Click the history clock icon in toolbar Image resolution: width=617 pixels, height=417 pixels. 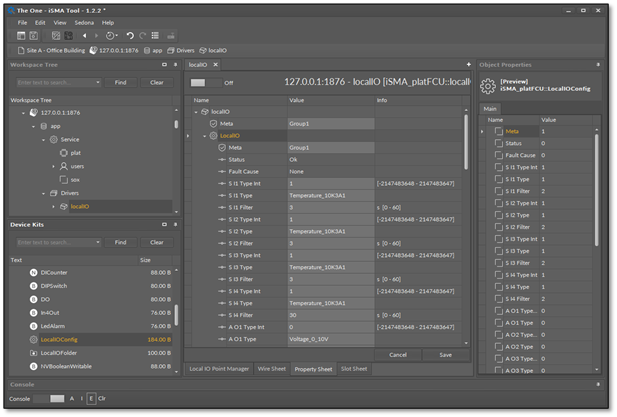point(111,35)
